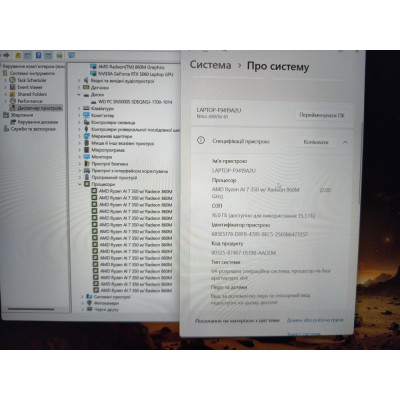Click the info icon beside Специфікації пристрою

pos(201,140)
